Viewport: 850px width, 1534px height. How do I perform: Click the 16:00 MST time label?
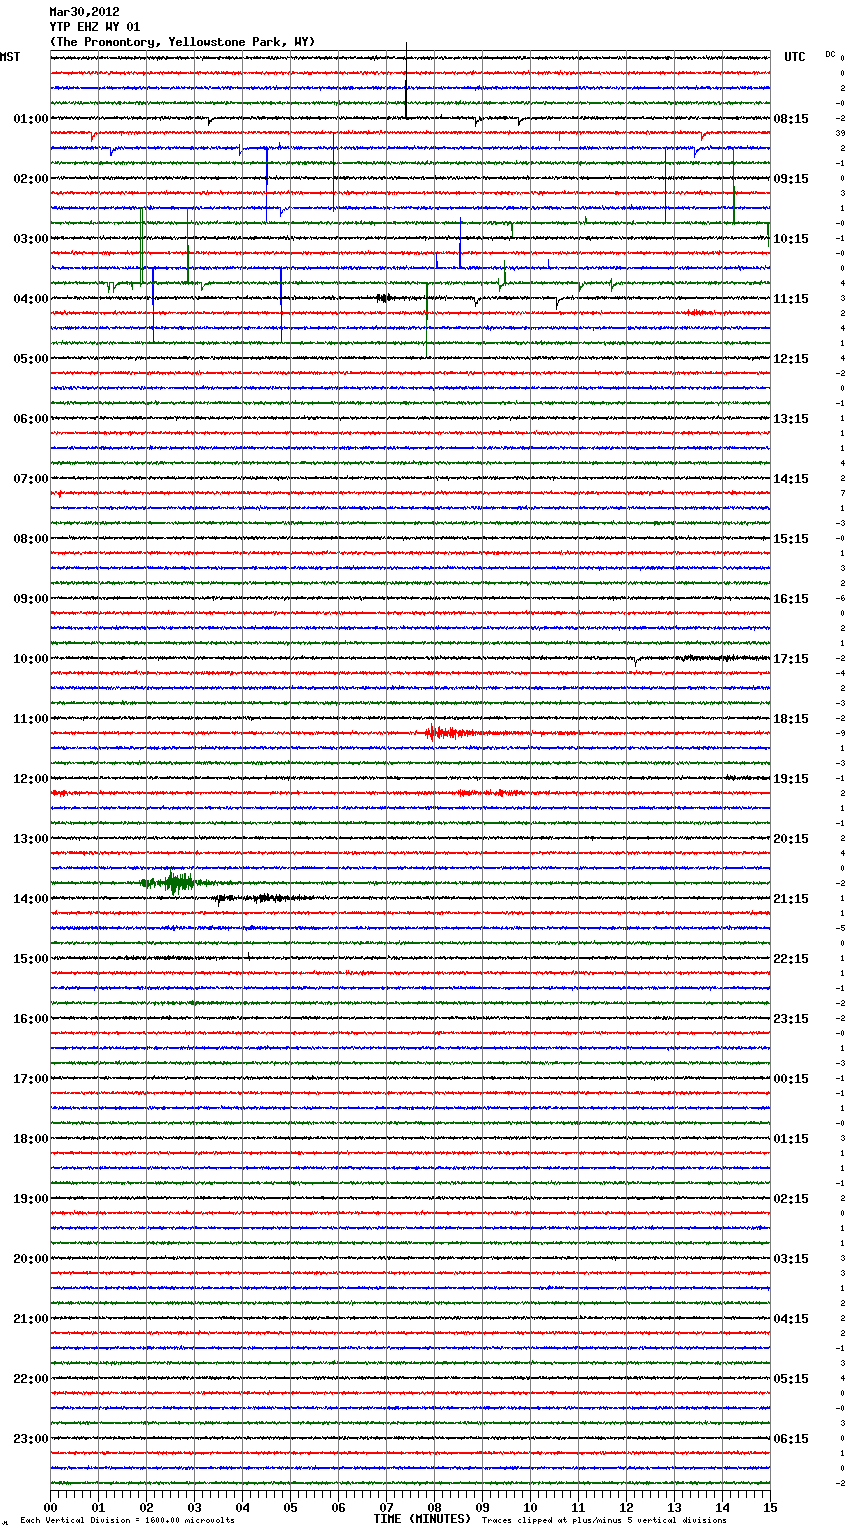31,1018
